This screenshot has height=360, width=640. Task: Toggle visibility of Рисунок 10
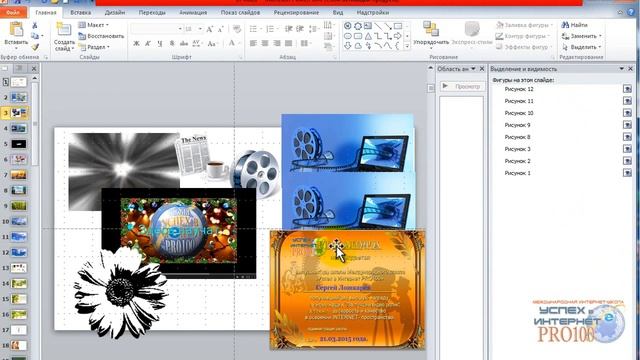pyautogui.click(x=627, y=113)
